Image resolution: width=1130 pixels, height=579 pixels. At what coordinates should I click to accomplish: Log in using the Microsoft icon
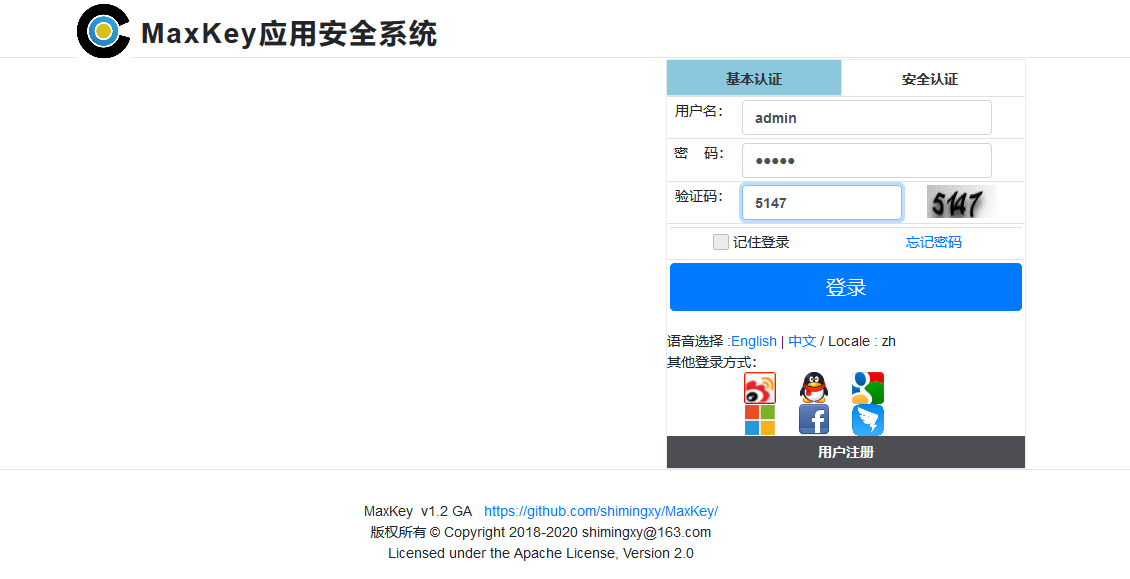click(x=760, y=420)
